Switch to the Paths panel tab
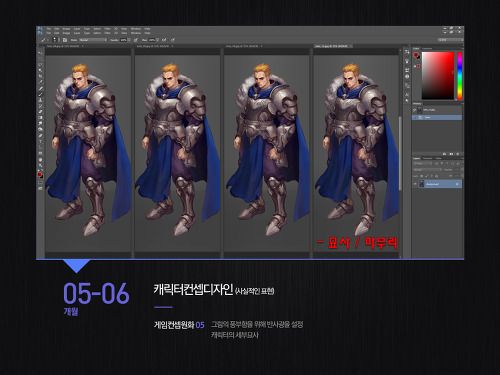500x375 pixels. (x=438, y=158)
